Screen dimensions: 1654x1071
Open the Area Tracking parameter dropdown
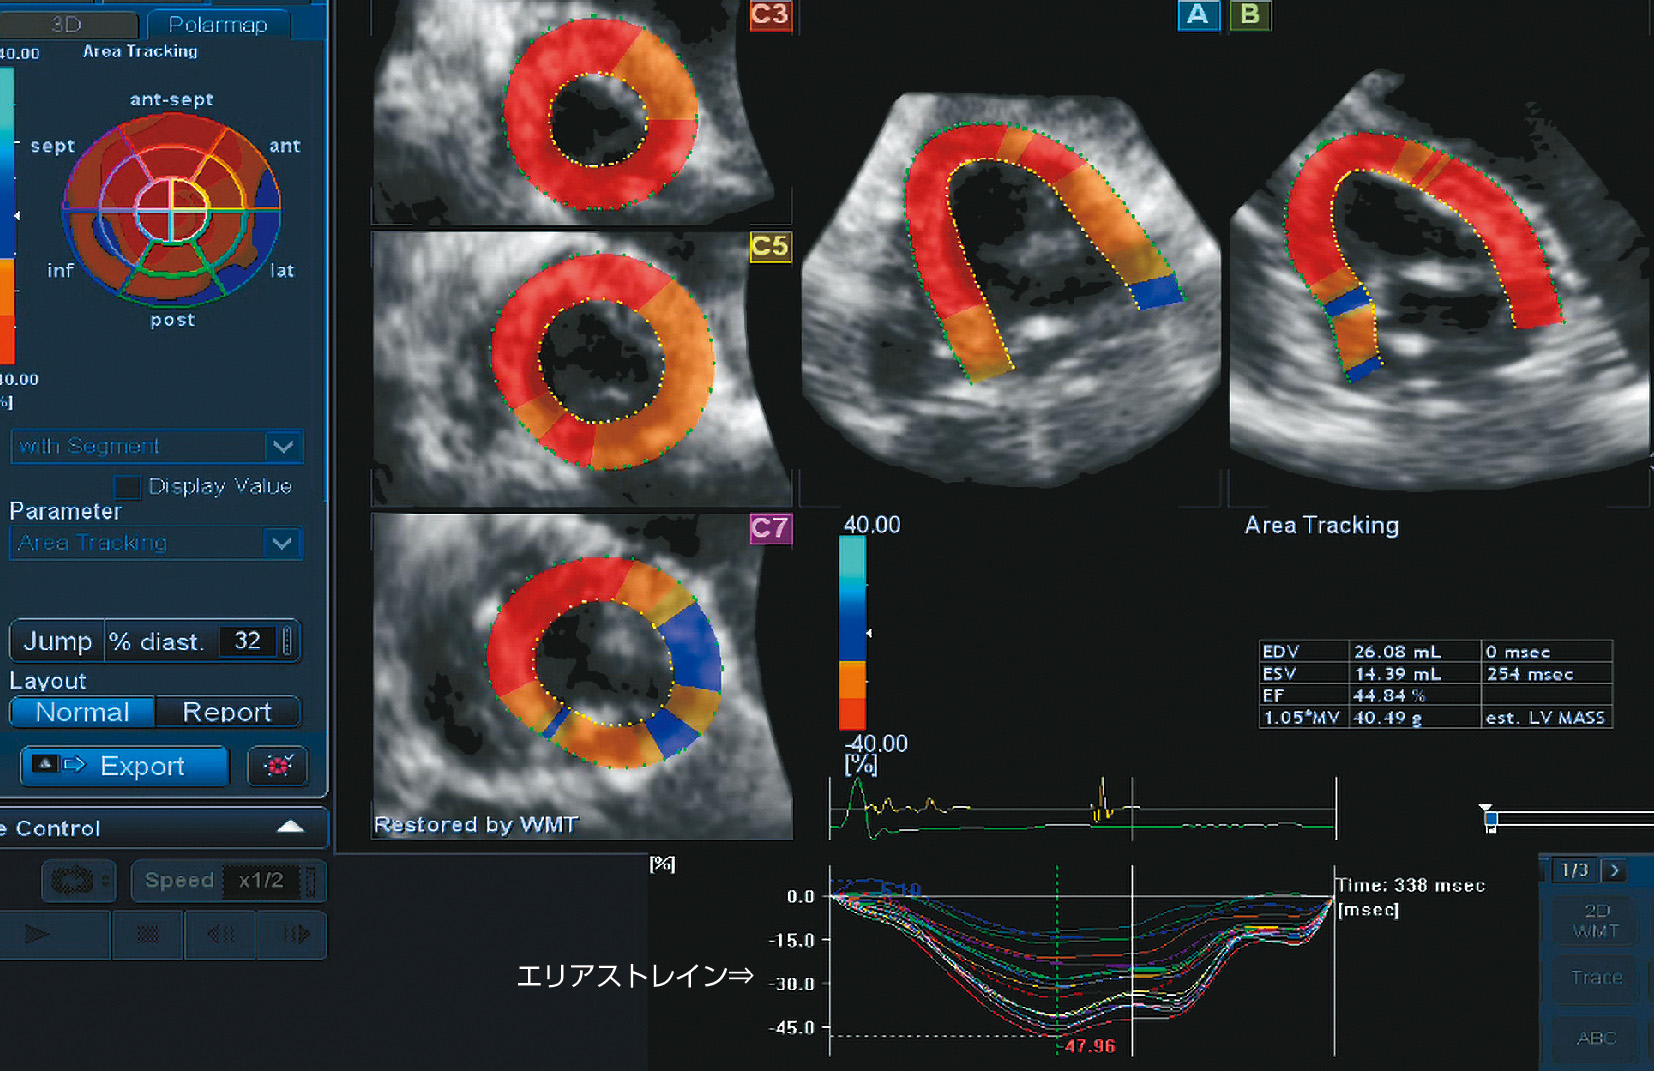pyautogui.click(x=282, y=543)
